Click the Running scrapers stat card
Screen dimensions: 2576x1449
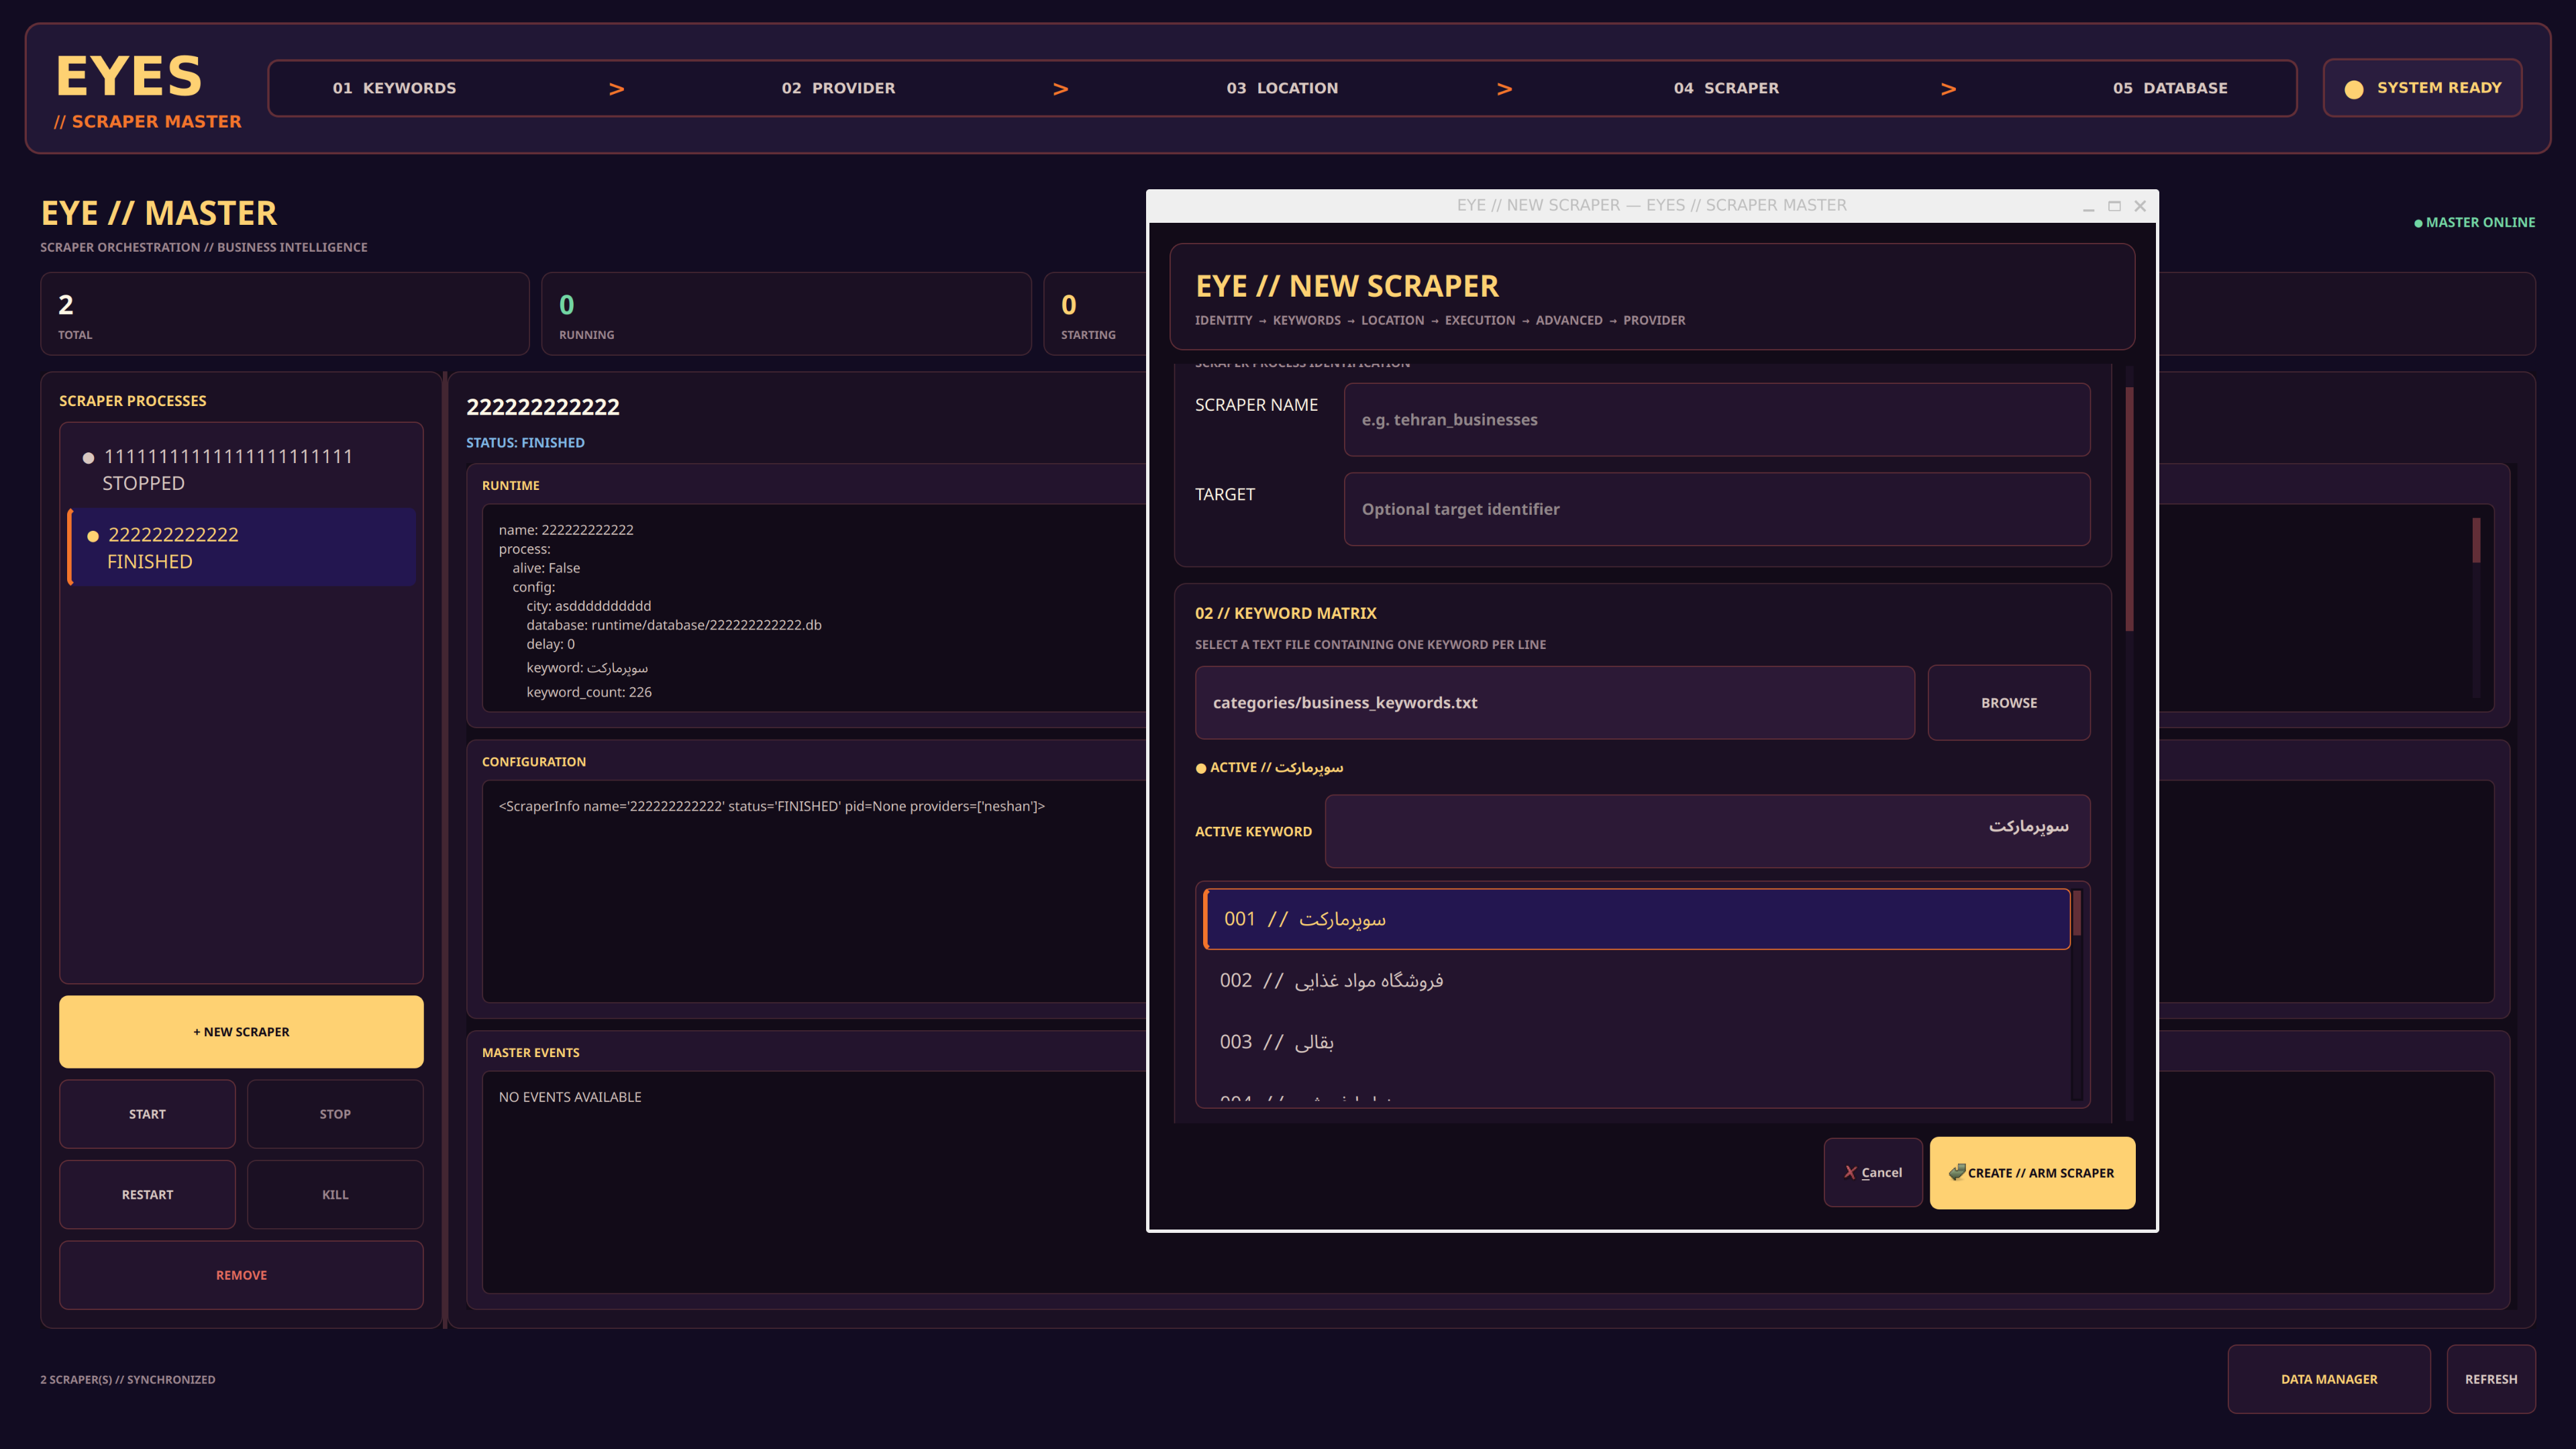(786, 314)
